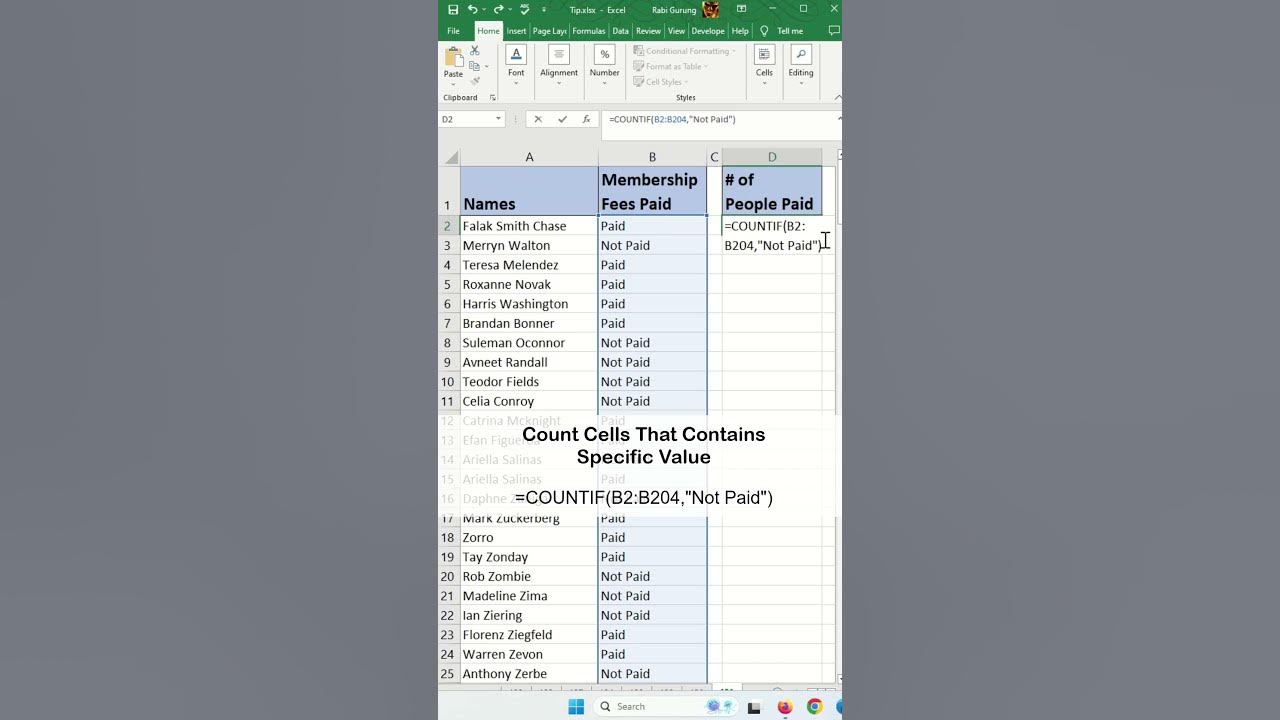1280x720 pixels.
Task: Select cell containing Zorro
Action: coord(529,537)
